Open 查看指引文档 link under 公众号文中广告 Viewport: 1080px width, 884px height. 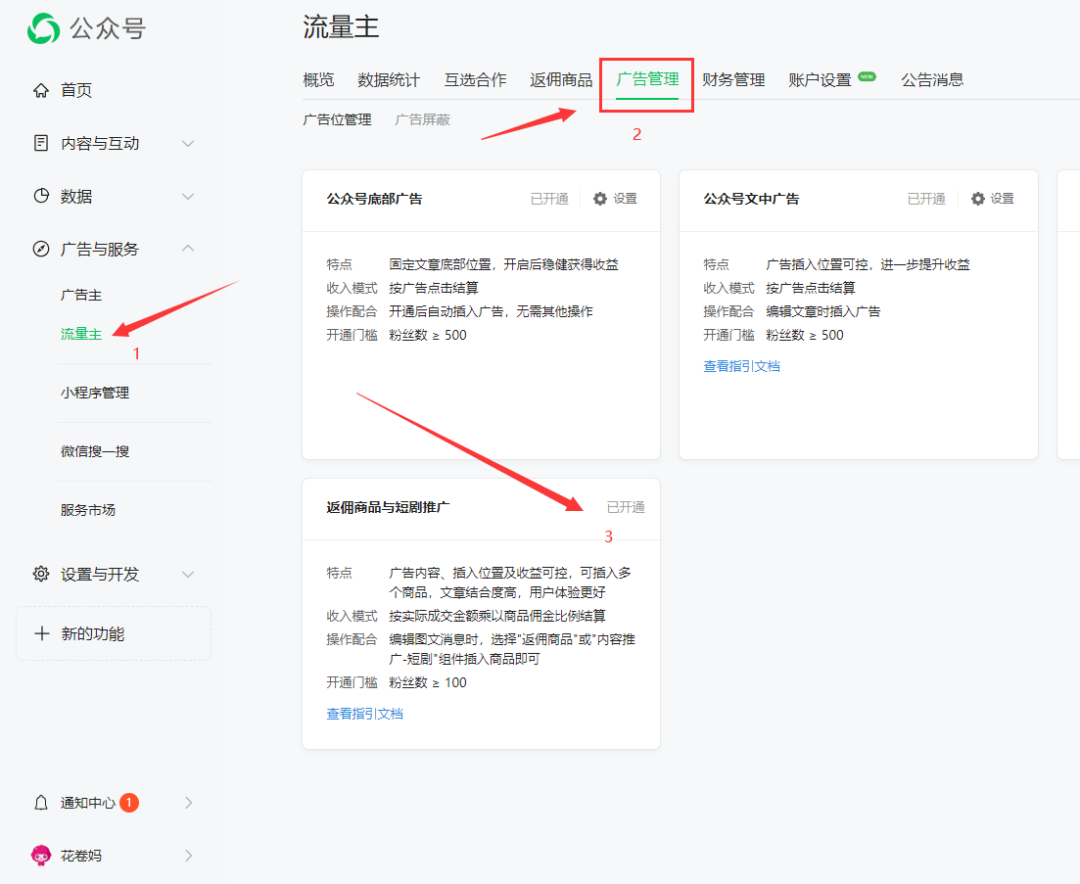(x=741, y=367)
